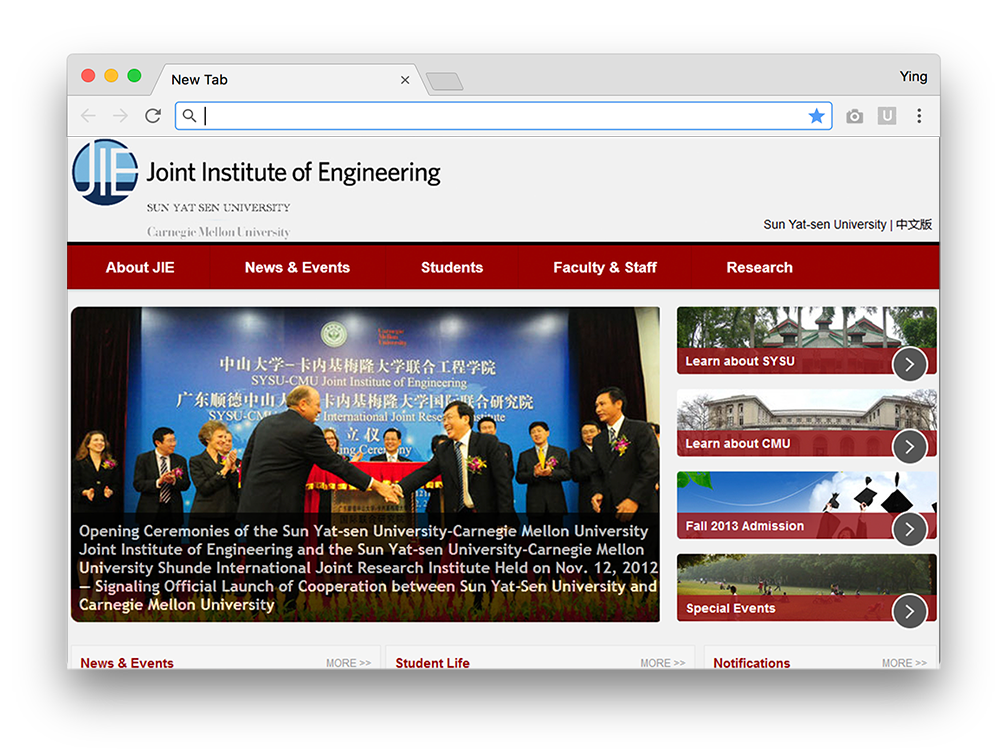Image resolution: width=1000 pixels, height=754 pixels.
Task: Click the U extension icon
Action: (886, 115)
